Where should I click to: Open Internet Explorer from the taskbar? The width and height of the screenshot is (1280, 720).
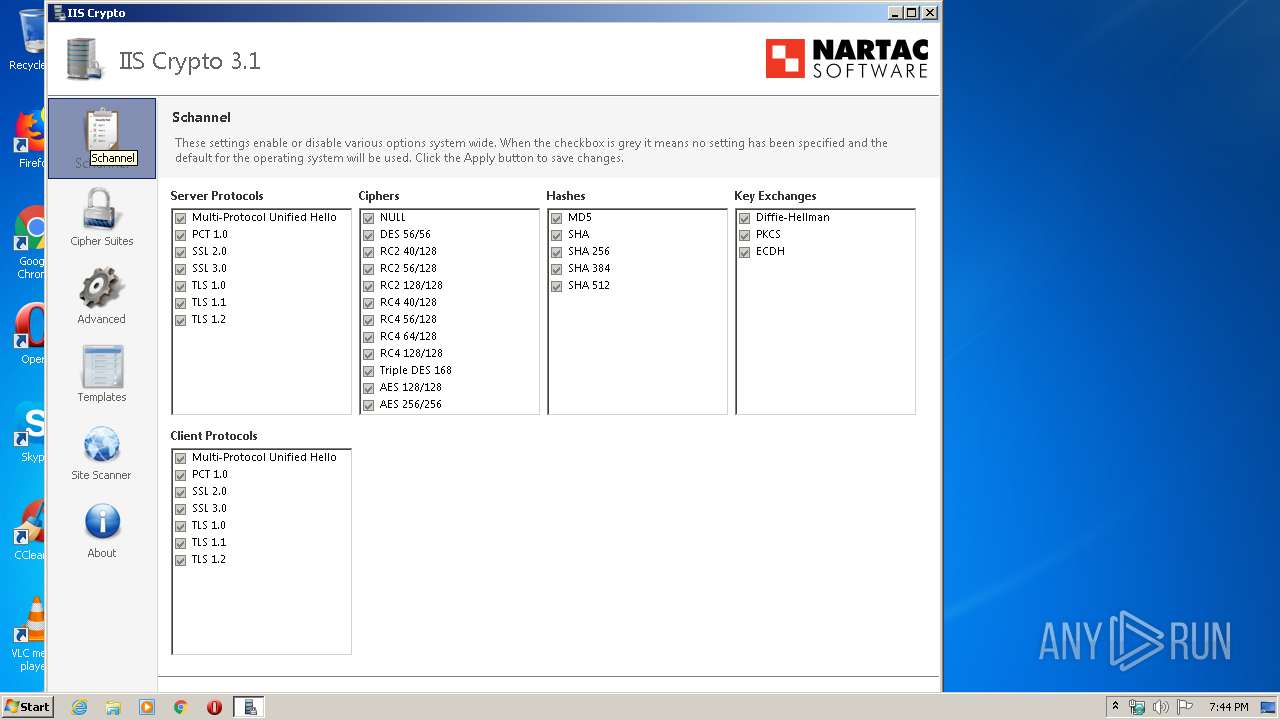click(79, 707)
